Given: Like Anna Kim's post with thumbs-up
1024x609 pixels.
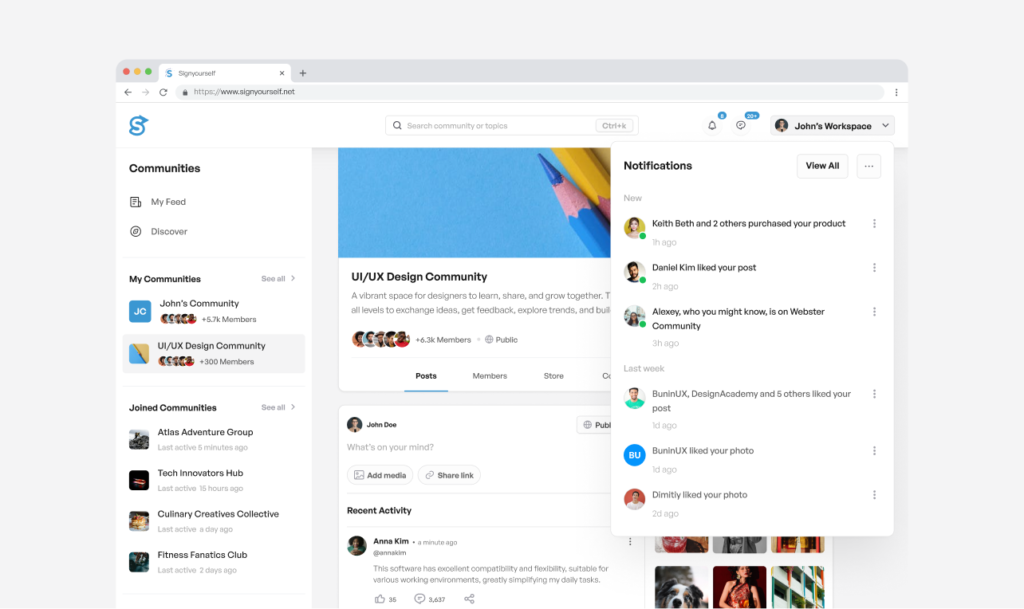Looking at the screenshot, I should 380,599.
